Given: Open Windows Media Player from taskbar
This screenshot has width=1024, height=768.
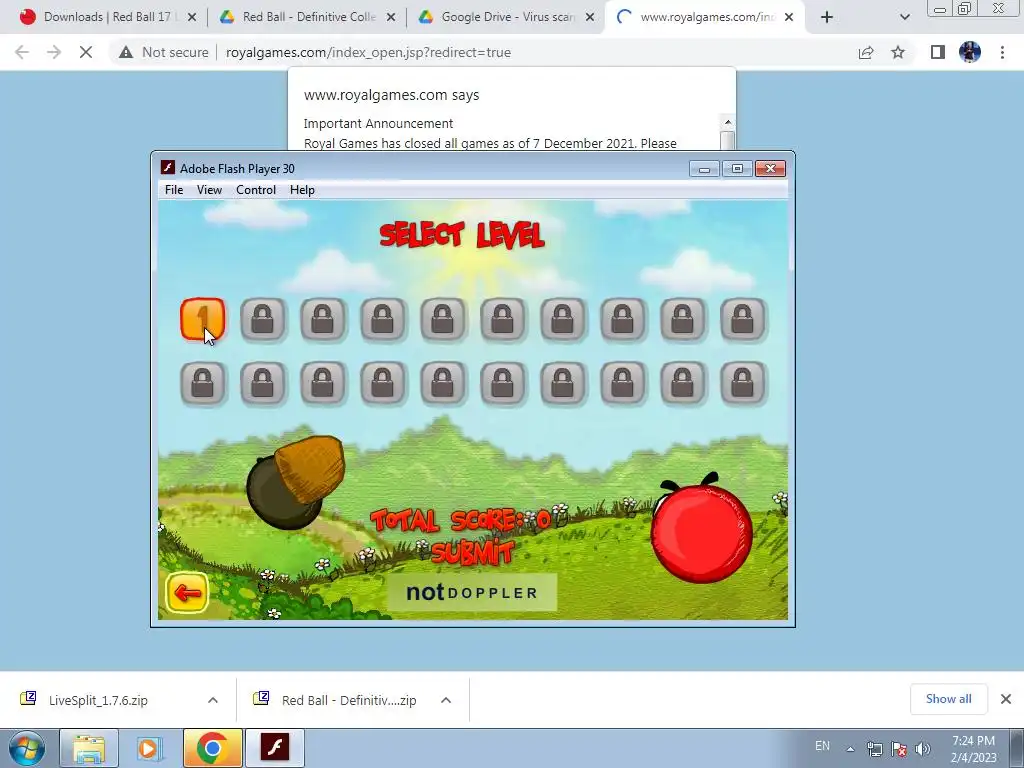Looking at the screenshot, I should [x=150, y=748].
